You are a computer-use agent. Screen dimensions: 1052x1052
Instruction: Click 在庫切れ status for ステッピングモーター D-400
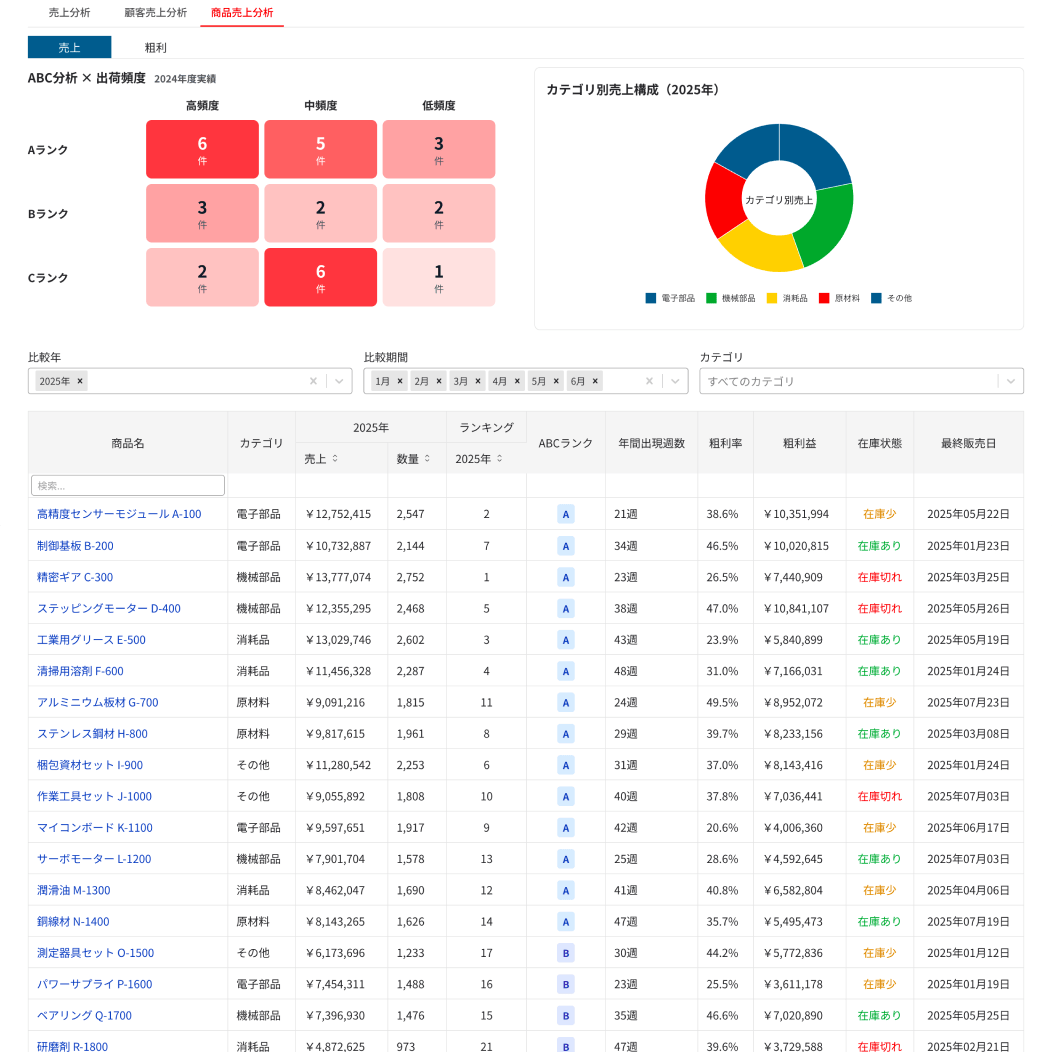pyautogui.click(x=880, y=609)
